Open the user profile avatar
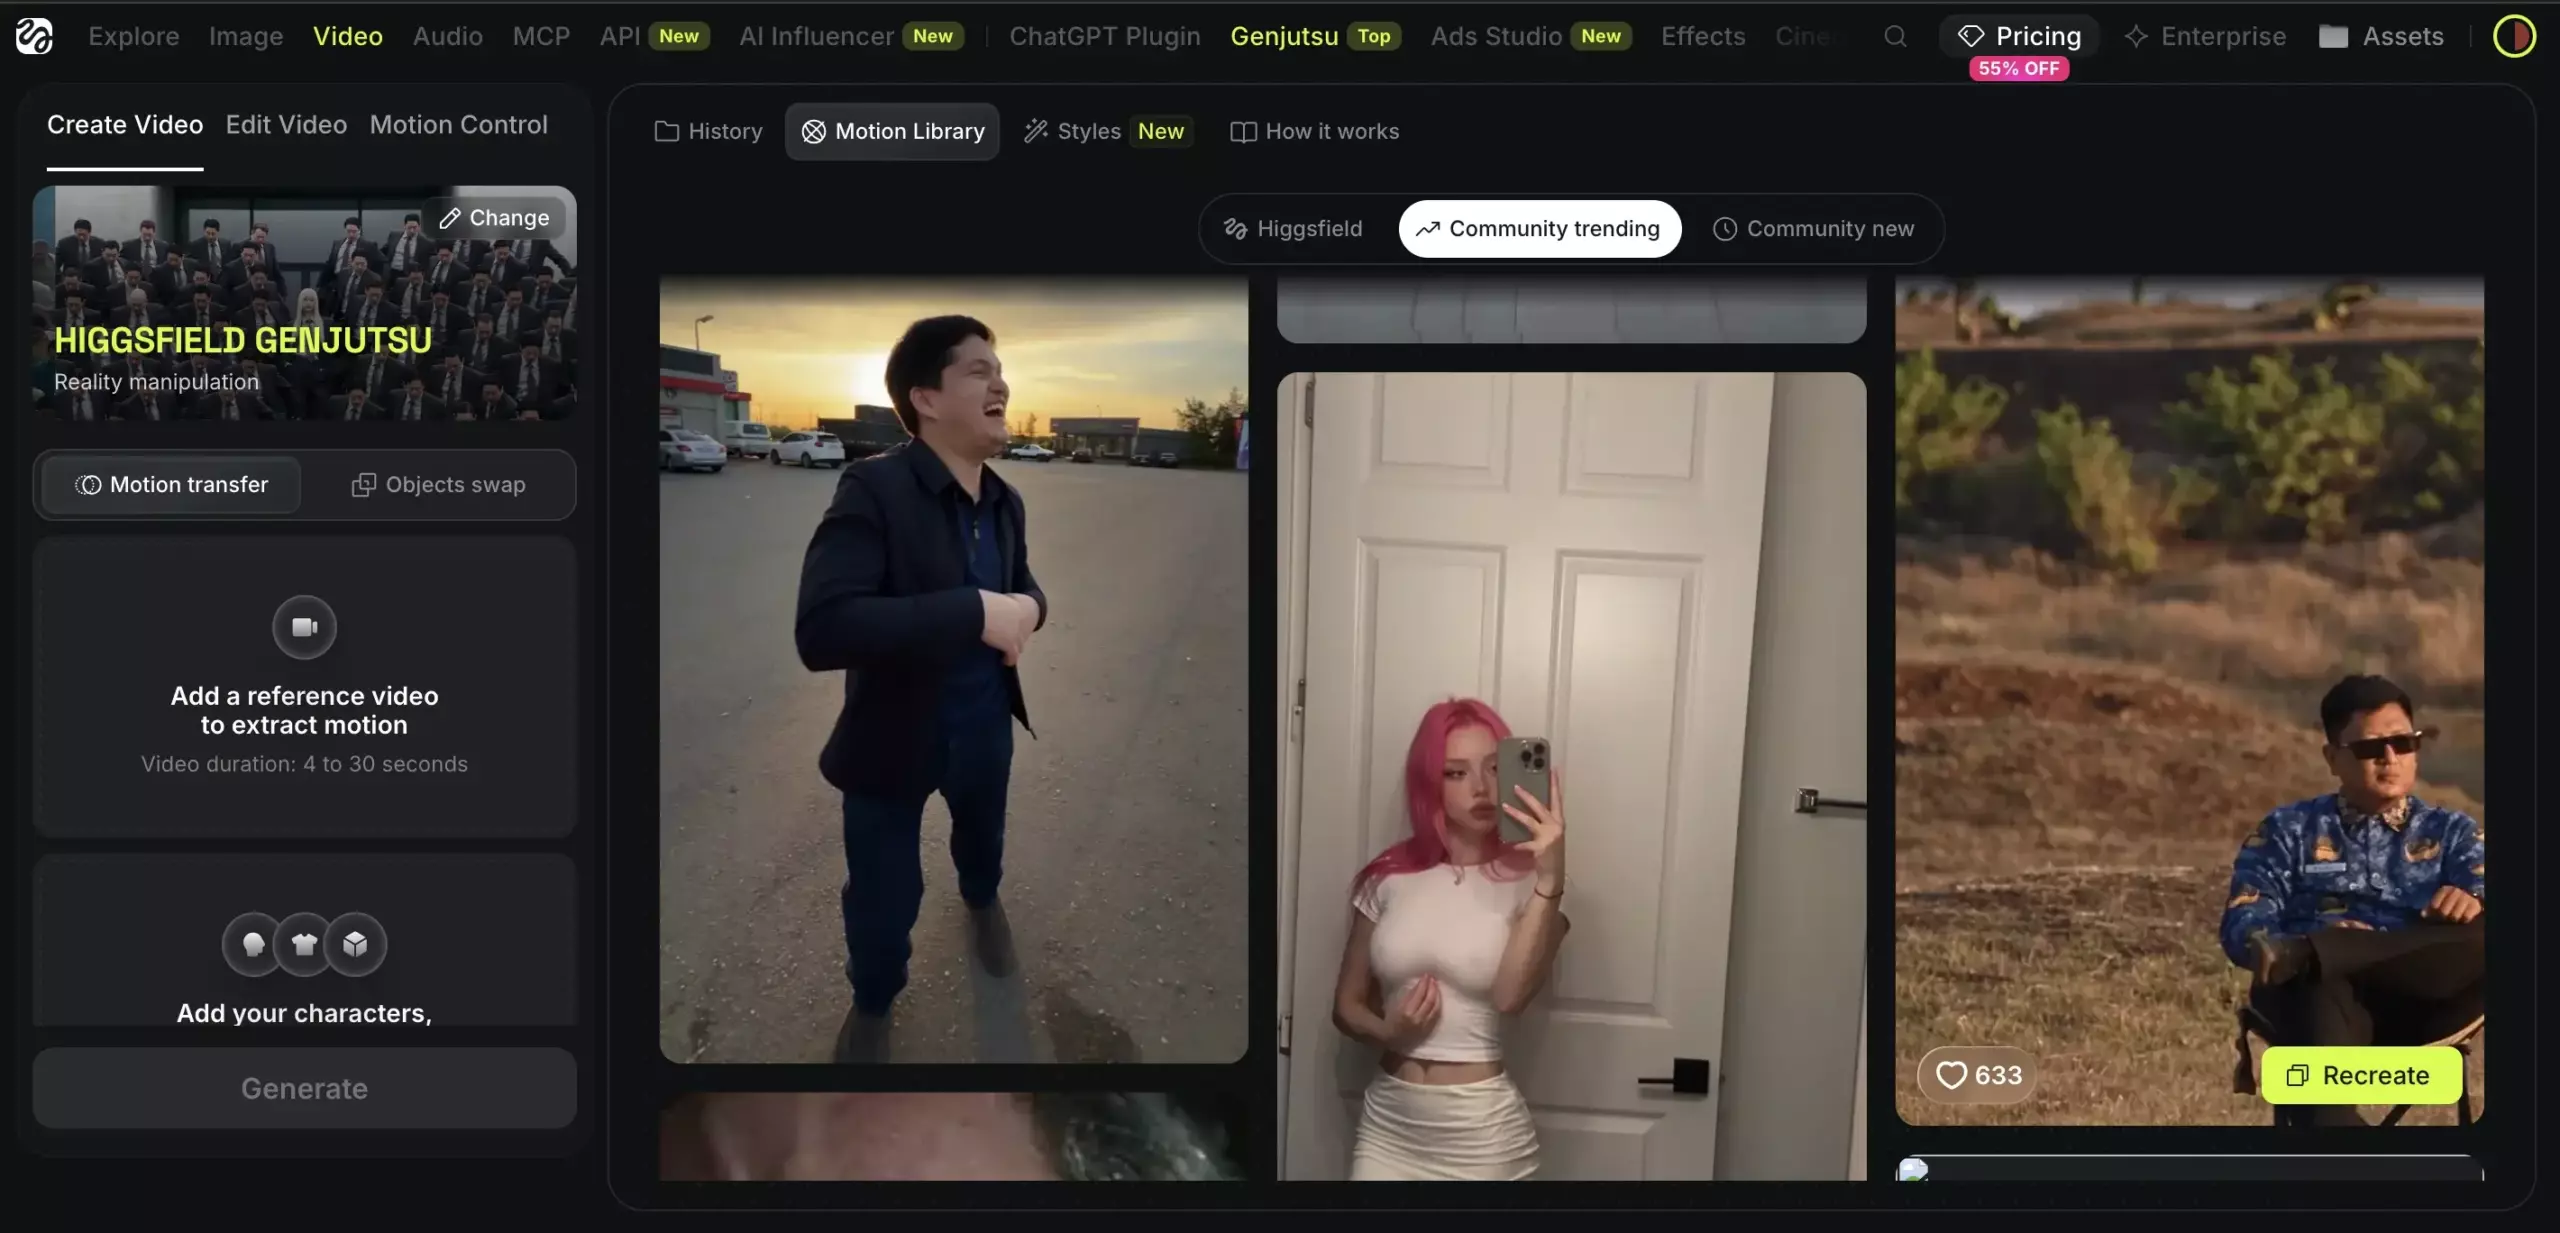The width and height of the screenshot is (2560, 1233). point(2514,36)
